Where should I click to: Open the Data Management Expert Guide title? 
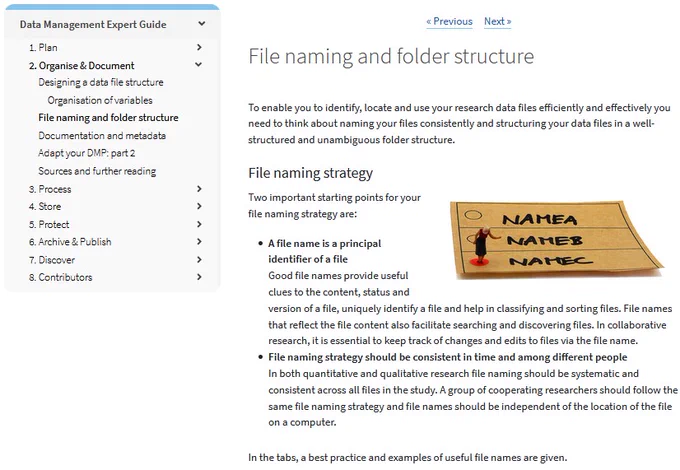(93, 24)
